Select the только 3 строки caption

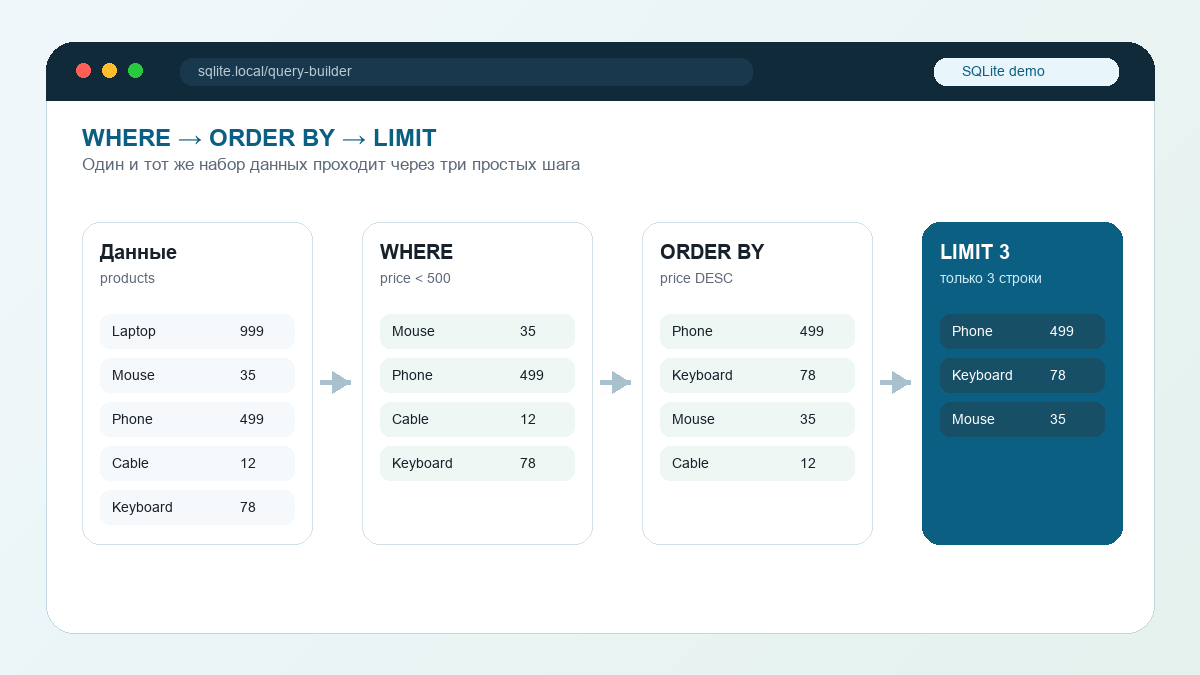pyautogui.click(x=991, y=278)
